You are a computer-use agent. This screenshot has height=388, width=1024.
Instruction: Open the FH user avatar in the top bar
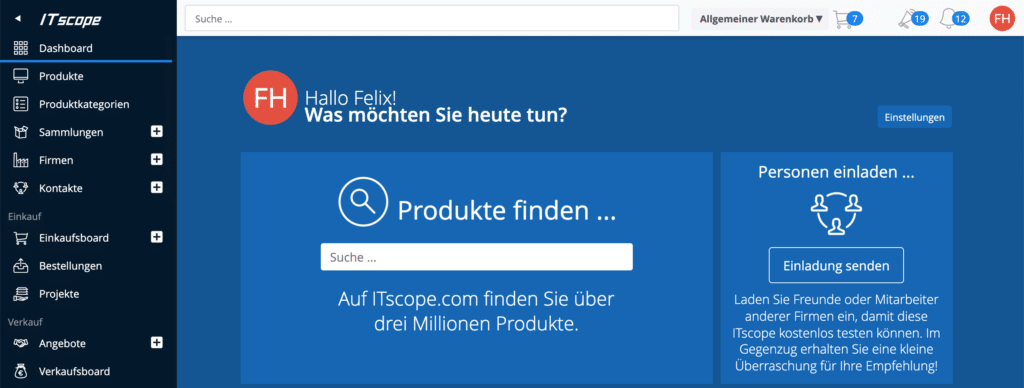tap(1001, 19)
